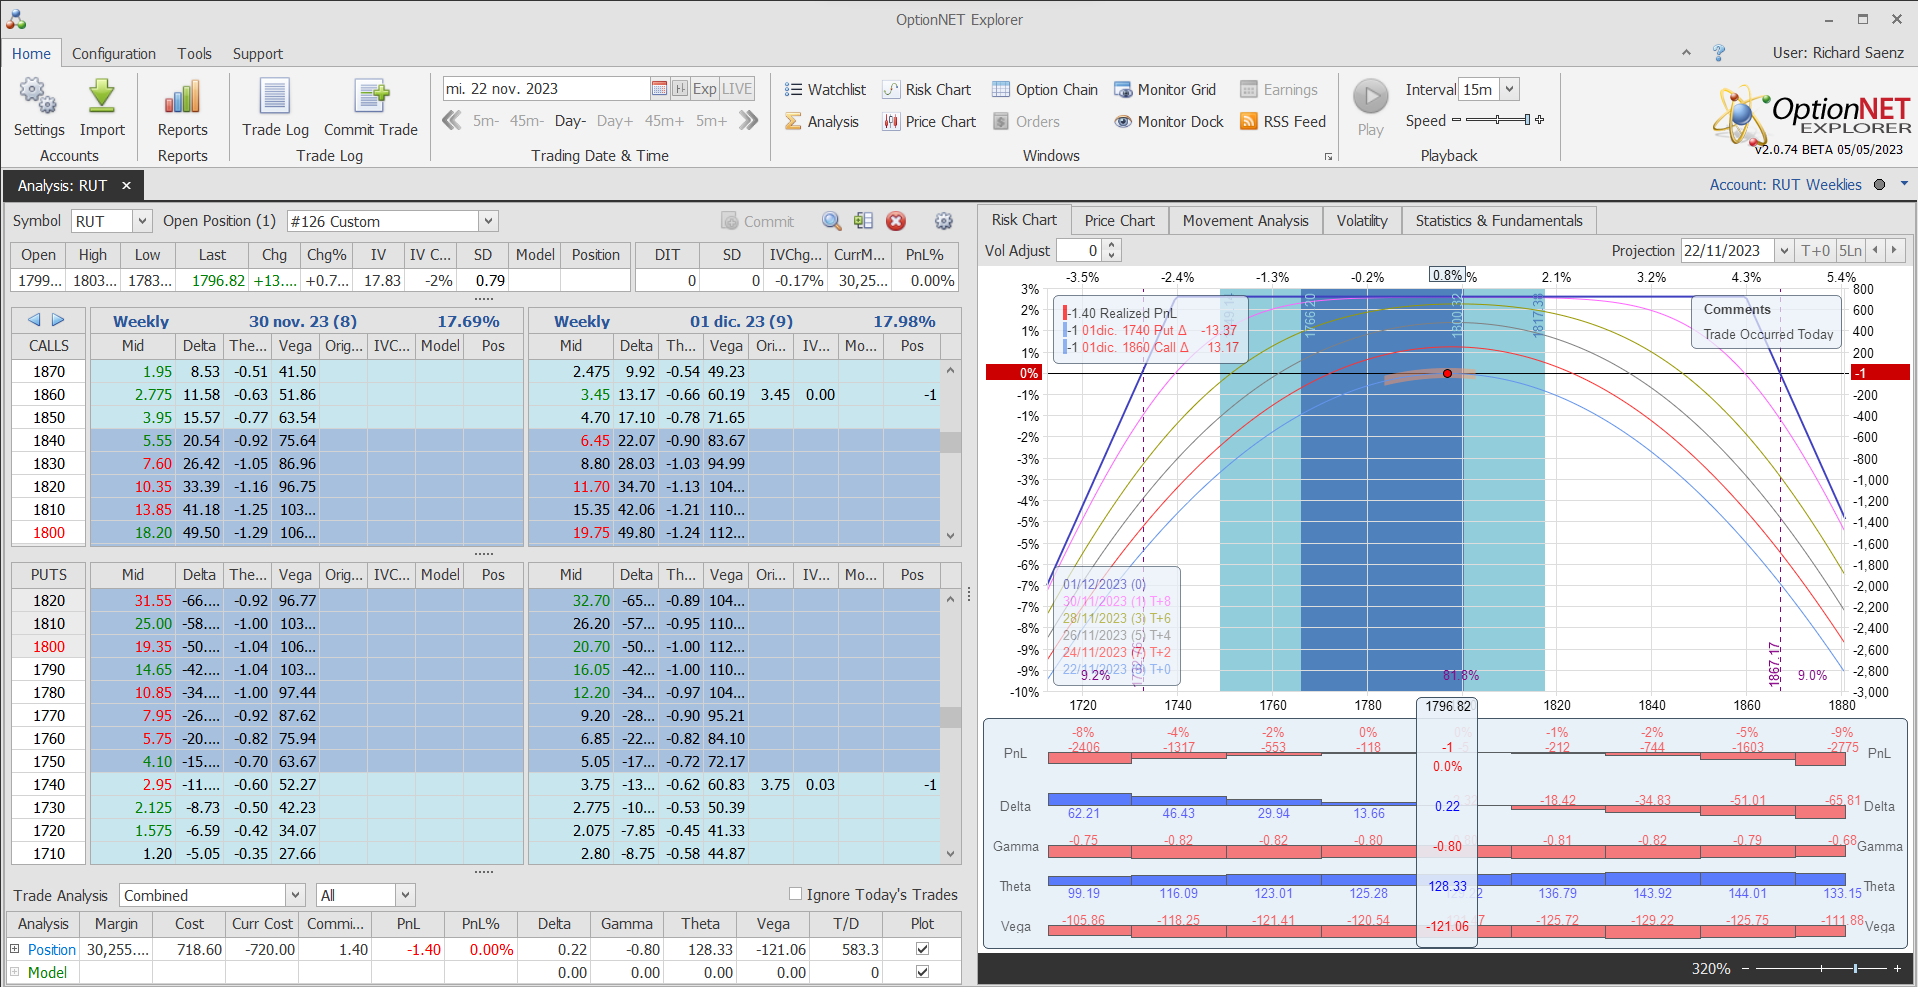Enable Ignore Today's Trades checkbox
The width and height of the screenshot is (1918, 987).
point(796,894)
